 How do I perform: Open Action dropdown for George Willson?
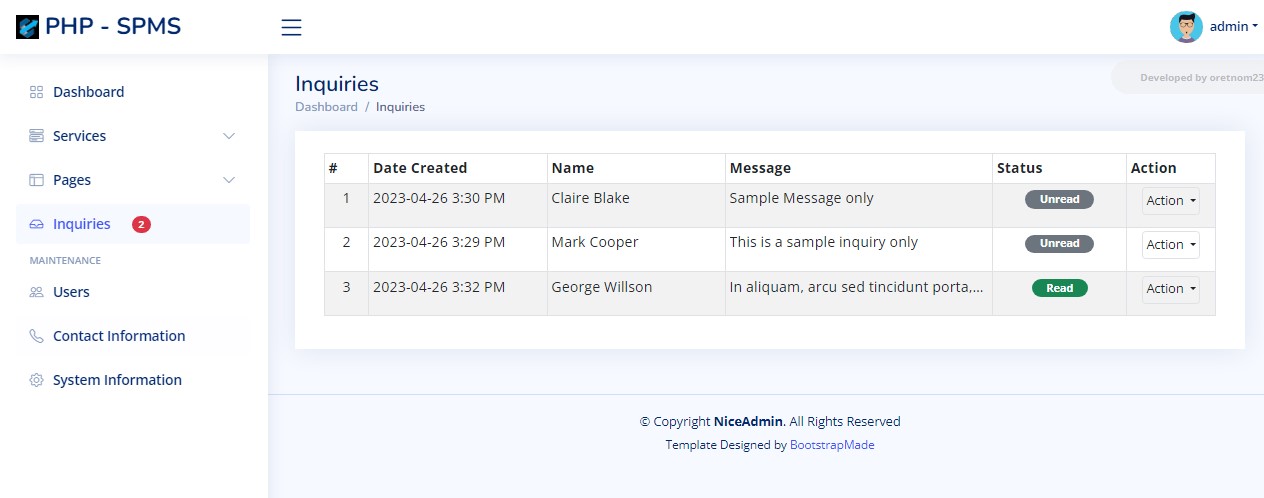(x=1171, y=289)
